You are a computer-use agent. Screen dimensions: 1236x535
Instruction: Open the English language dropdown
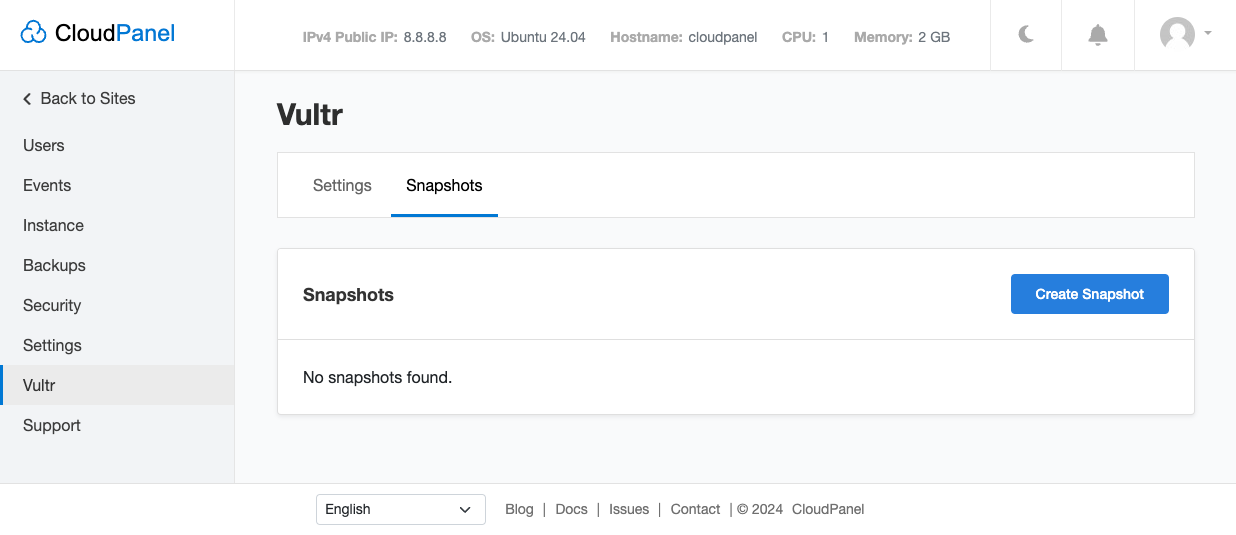pos(400,509)
